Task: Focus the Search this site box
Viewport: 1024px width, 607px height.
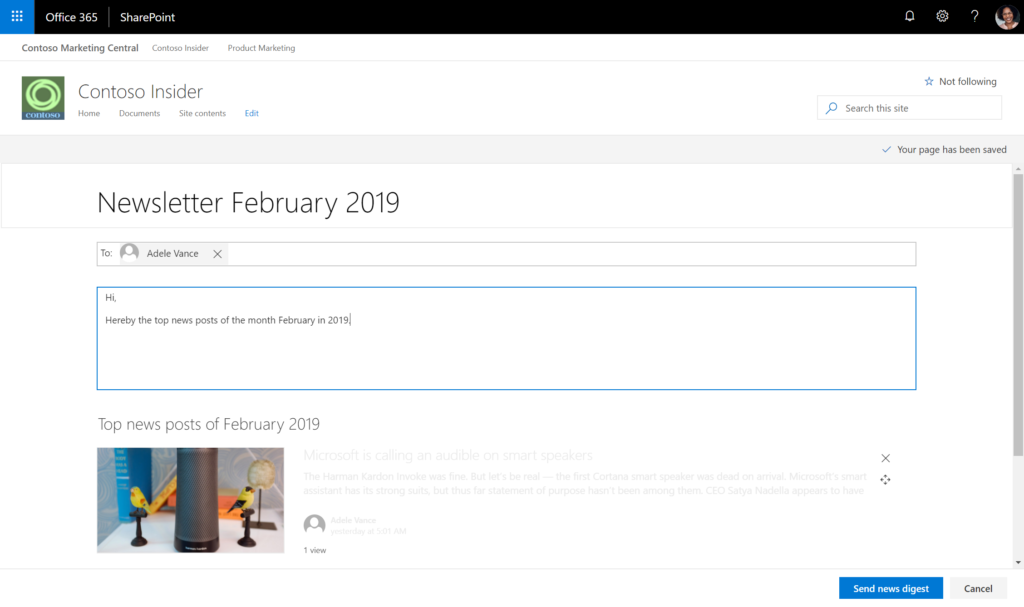Action: 909,108
